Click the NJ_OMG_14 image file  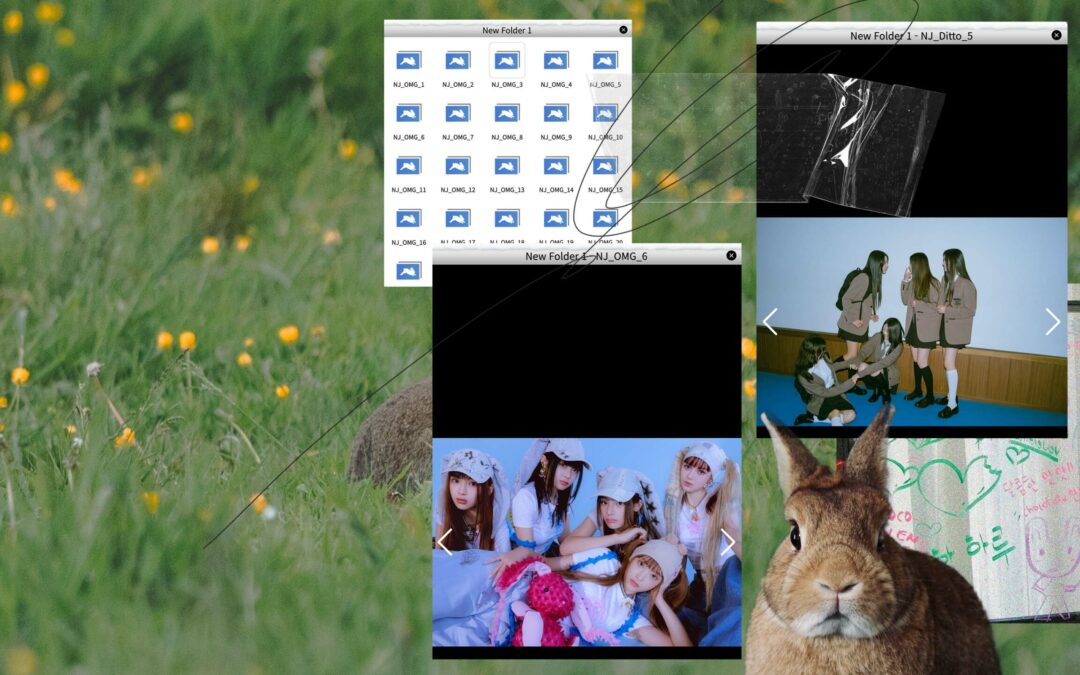[x=556, y=166]
